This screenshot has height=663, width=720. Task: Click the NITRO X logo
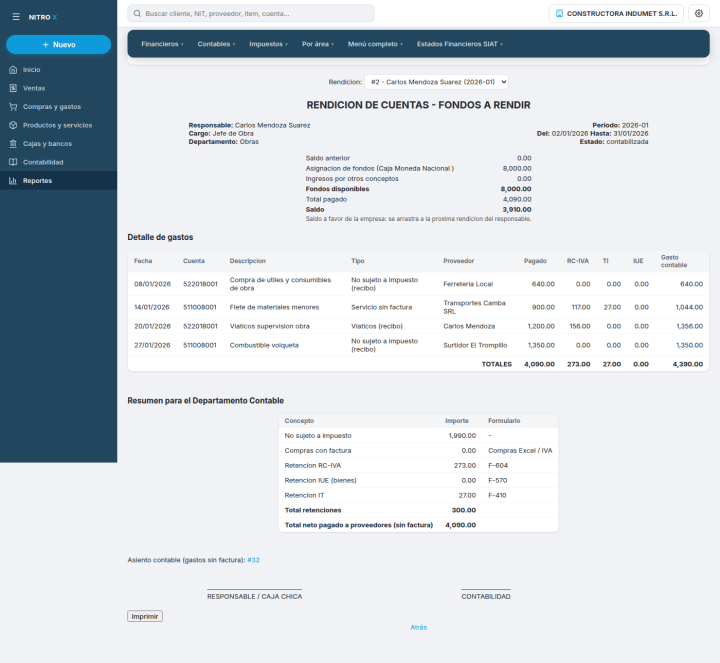[43, 17]
